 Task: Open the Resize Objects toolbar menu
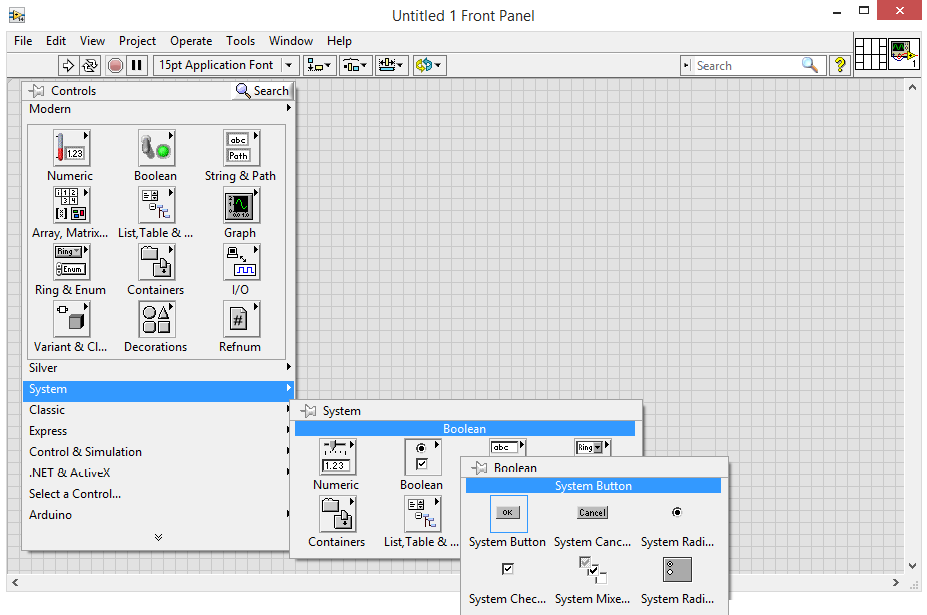point(391,65)
